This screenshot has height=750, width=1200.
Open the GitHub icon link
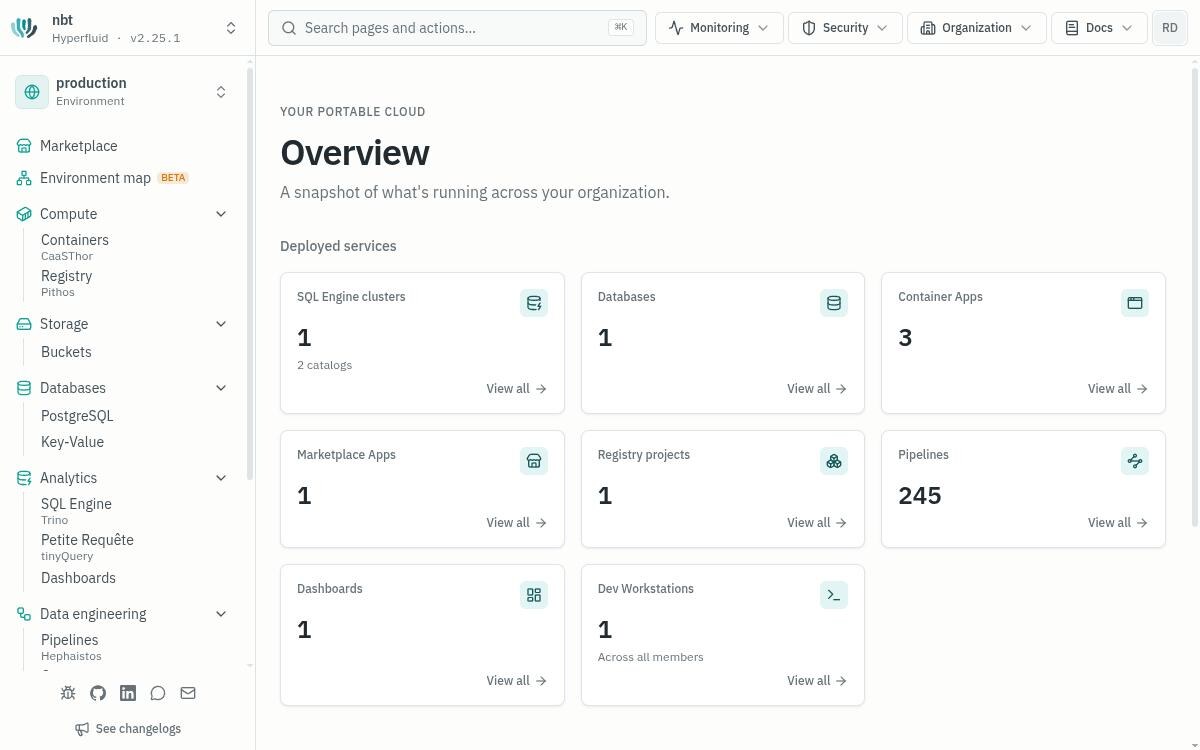pos(98,693)
